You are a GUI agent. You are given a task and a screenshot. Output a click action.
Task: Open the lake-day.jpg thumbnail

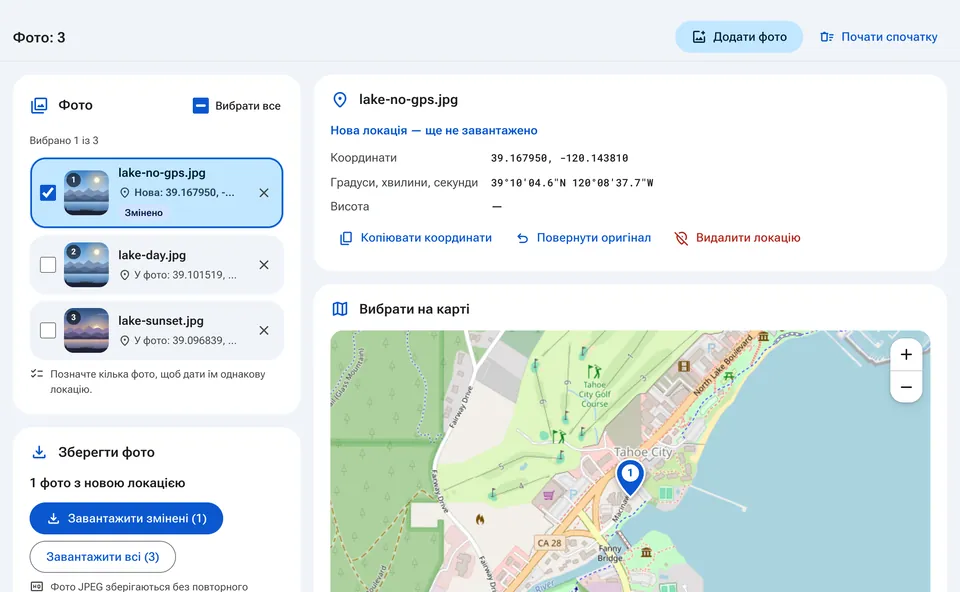(x=86, y=264)
